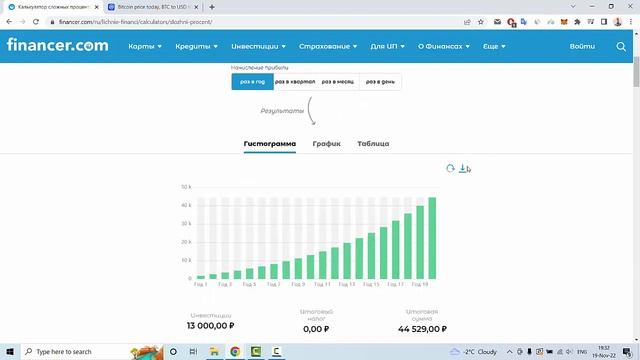
Task: Switch to the Таблица tab
Action: [x=373, y=144]
